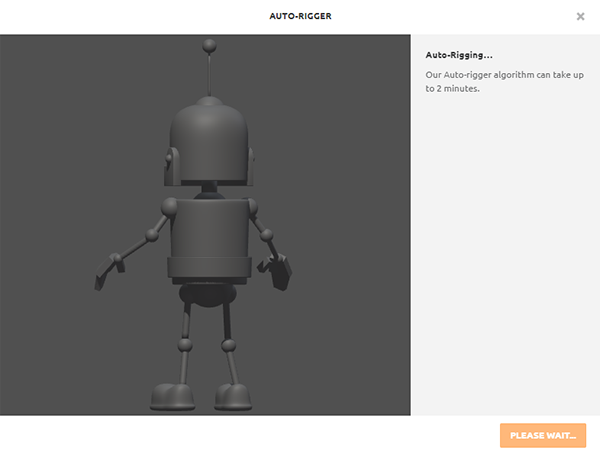This screenshot has width=600, height=450.
Task: Click the AUTO-RIGGER dialog title
Action: coord(300,16)
